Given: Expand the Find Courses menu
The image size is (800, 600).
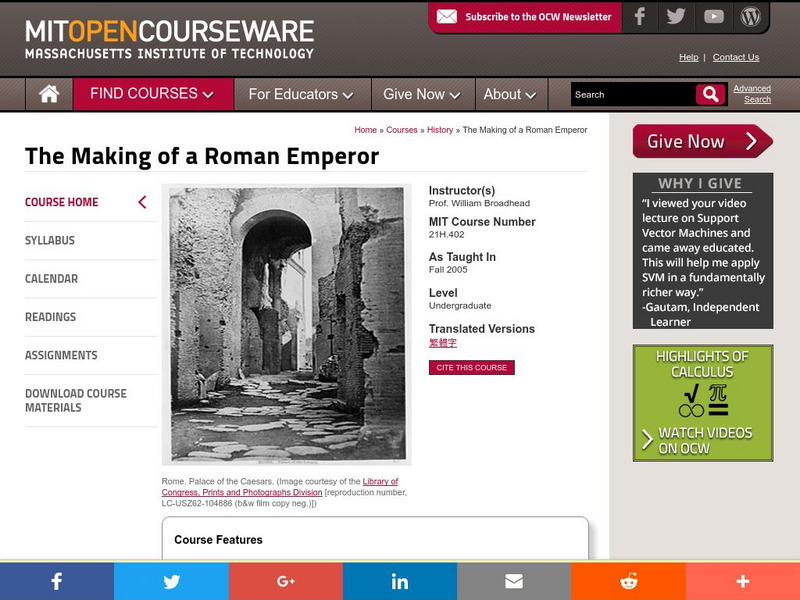Looking at the screenshot, I should [153, 94].
